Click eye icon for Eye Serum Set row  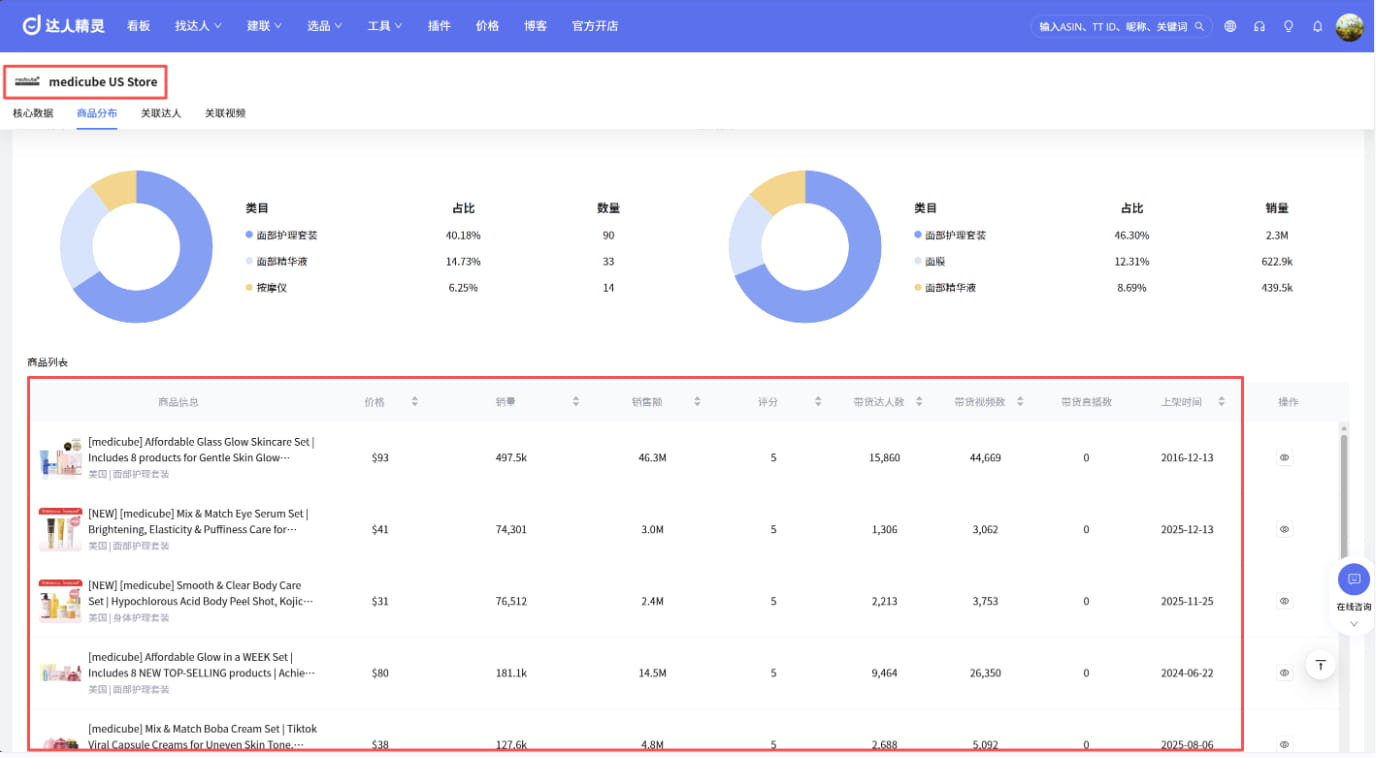point(1285,530)
